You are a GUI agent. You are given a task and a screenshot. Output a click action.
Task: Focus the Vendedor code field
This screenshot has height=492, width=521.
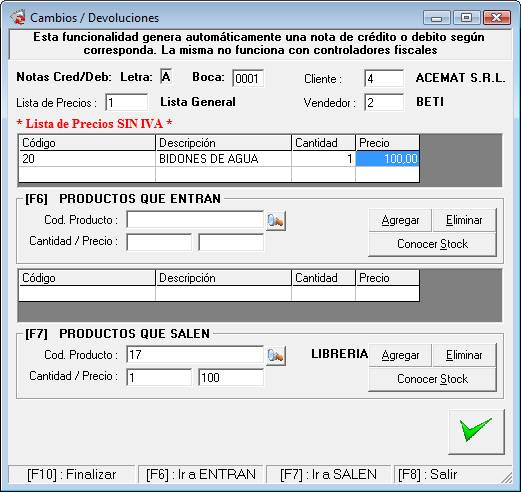click(x=384, y=103)
